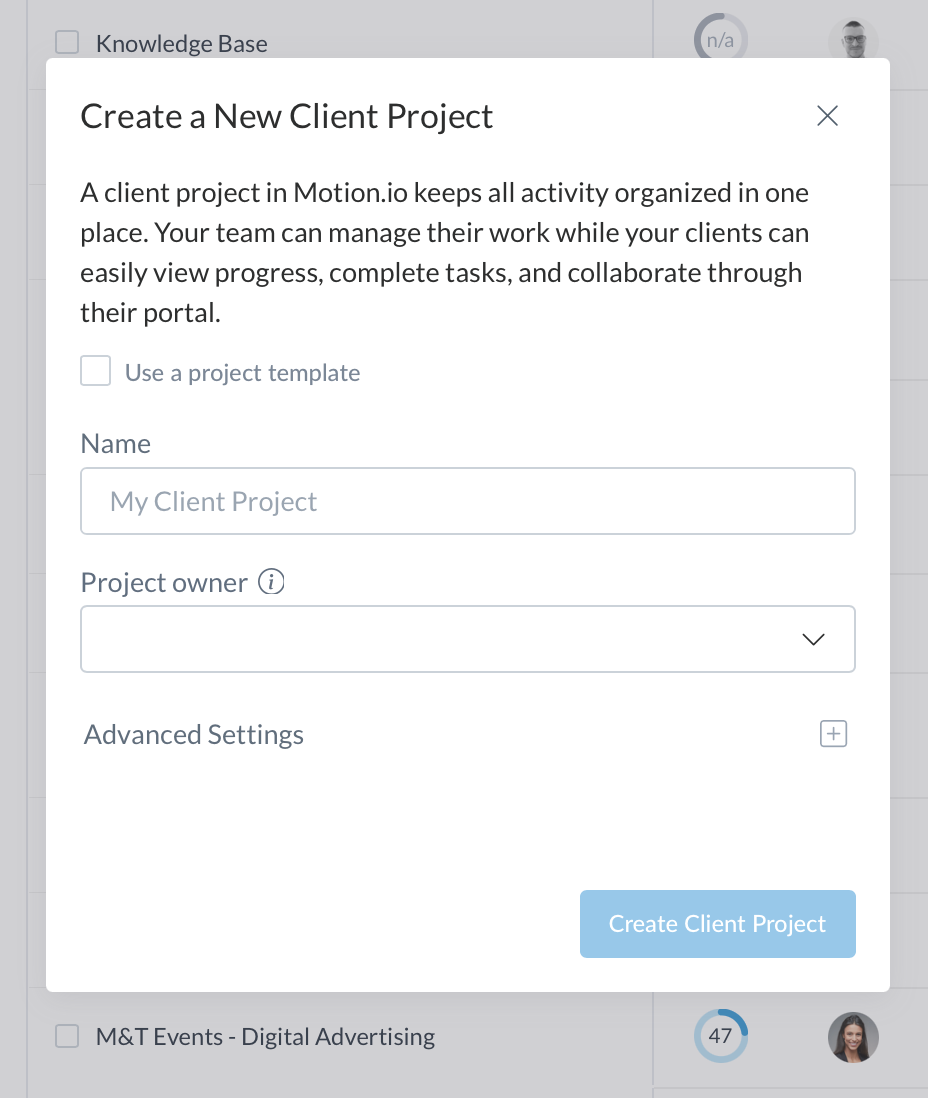The height and width of the screenshot is (1098, 928).
Task: Click the 47 progress ring for M&T Events
Action: (720, 1036)
